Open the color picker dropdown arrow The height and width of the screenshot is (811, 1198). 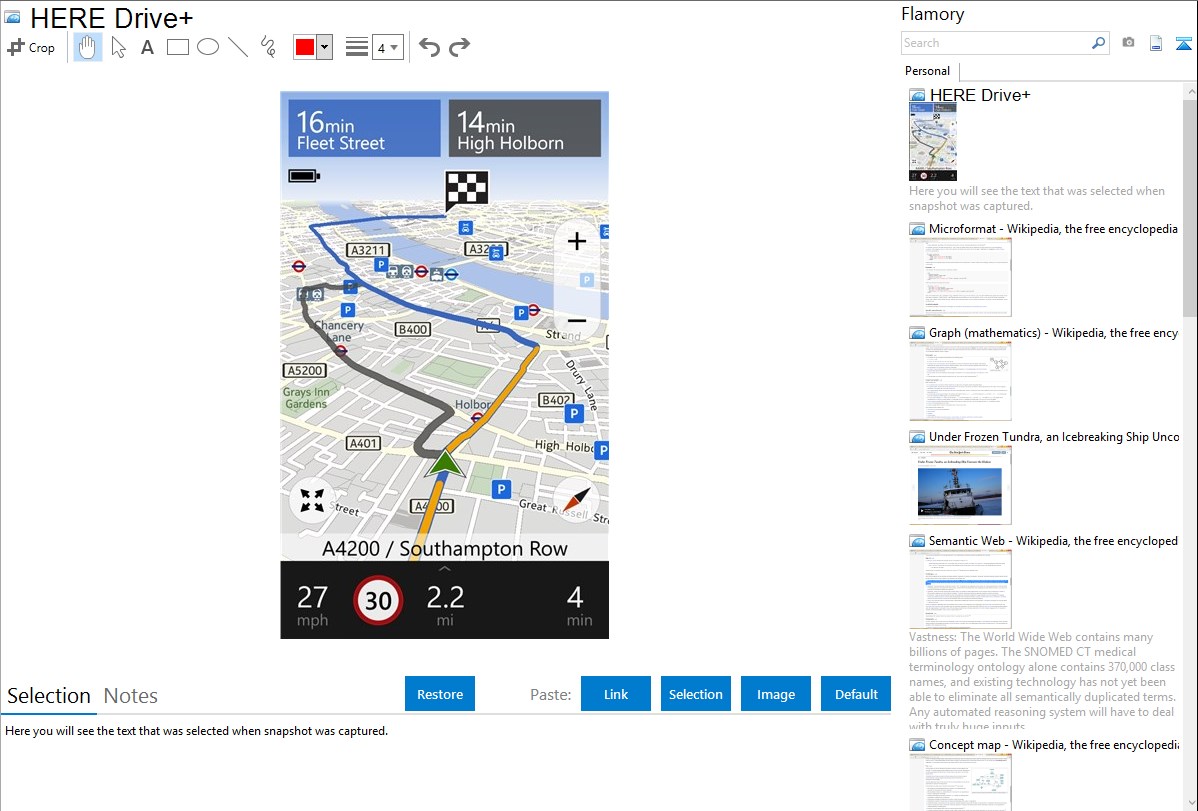[x=325, y=47]
